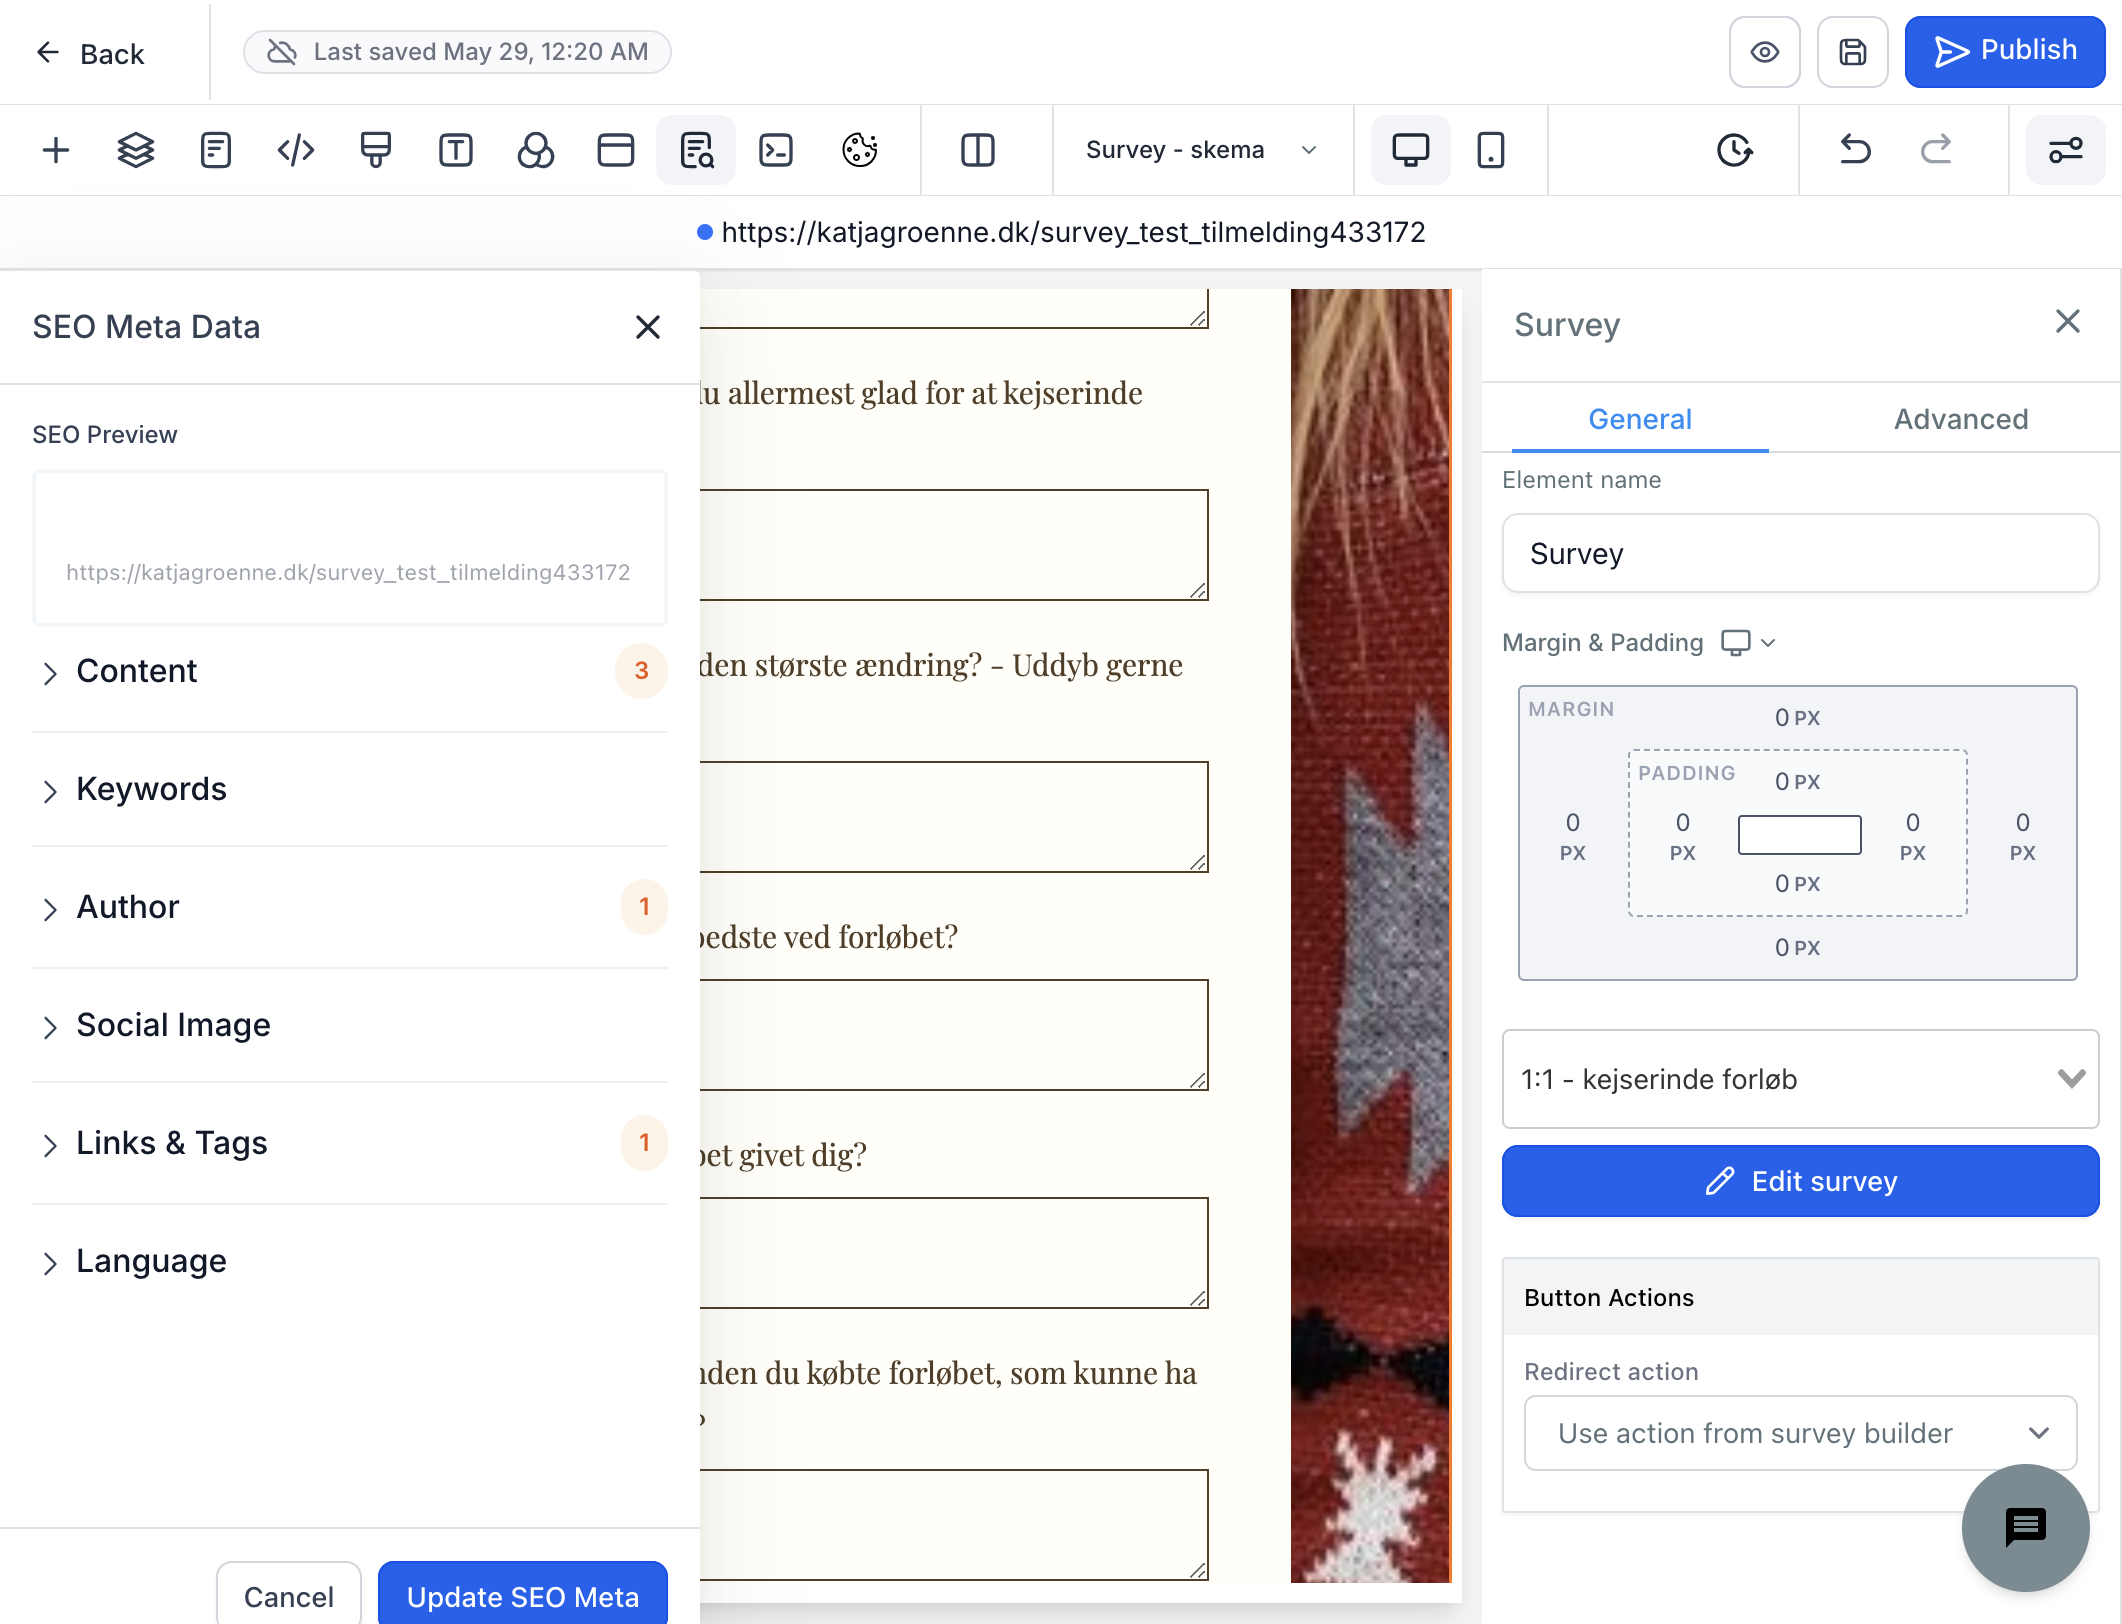Click the Publish button
Screen dimensions: 2122x1624
pos(2005,52)
